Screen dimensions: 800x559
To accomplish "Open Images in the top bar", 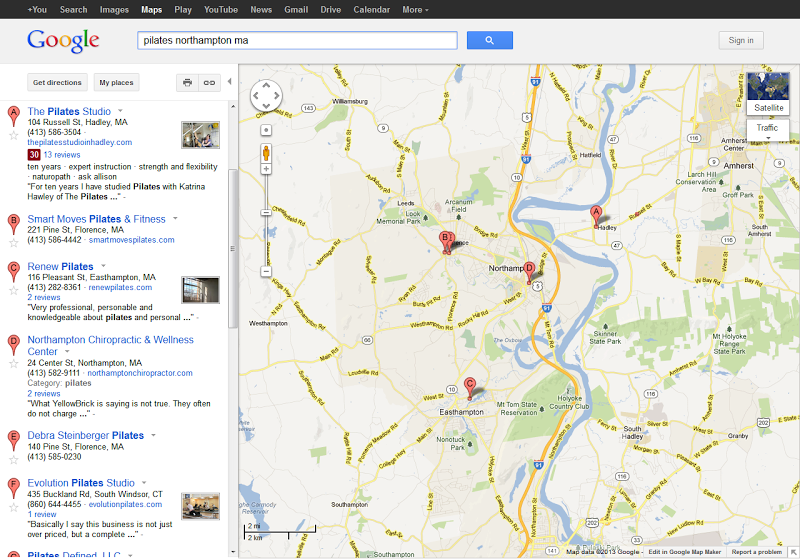I will [114, 10].
